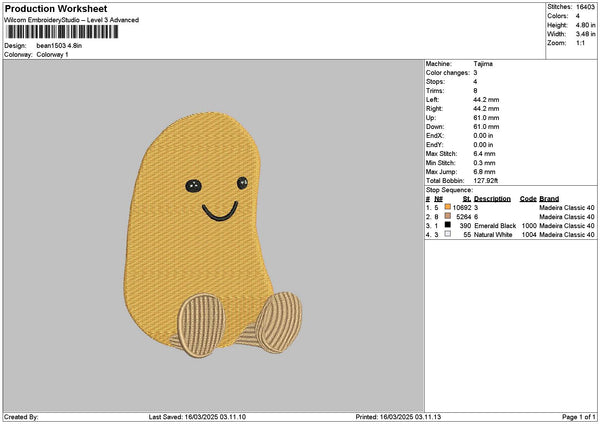Choose the Natural White color swatch
This screenshot has height=424, width=600.
tap(447, 234)
